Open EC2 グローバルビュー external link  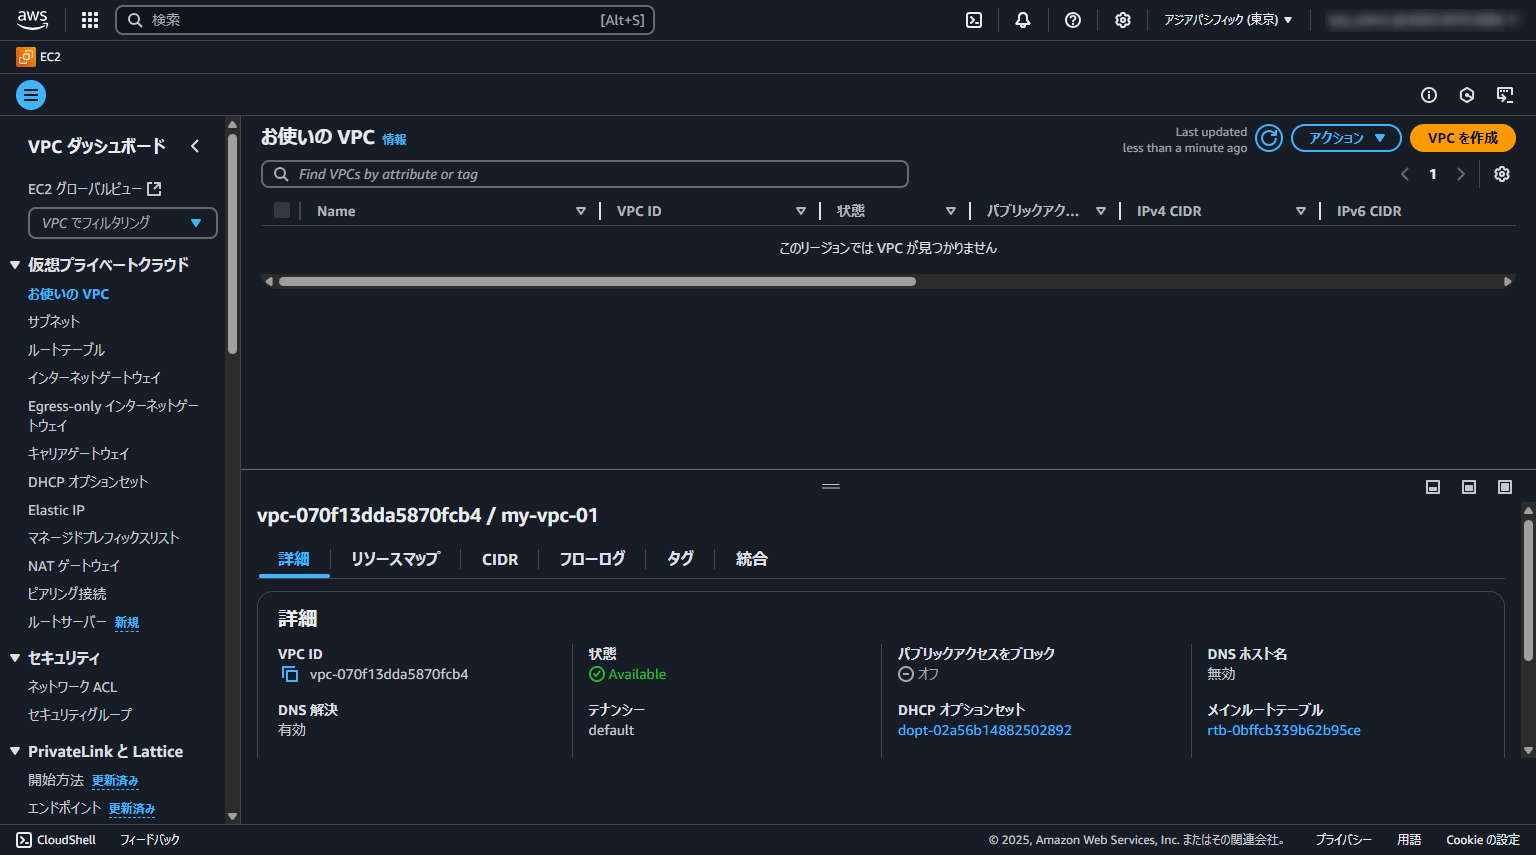pyautogui.click(x=95, y=189)
